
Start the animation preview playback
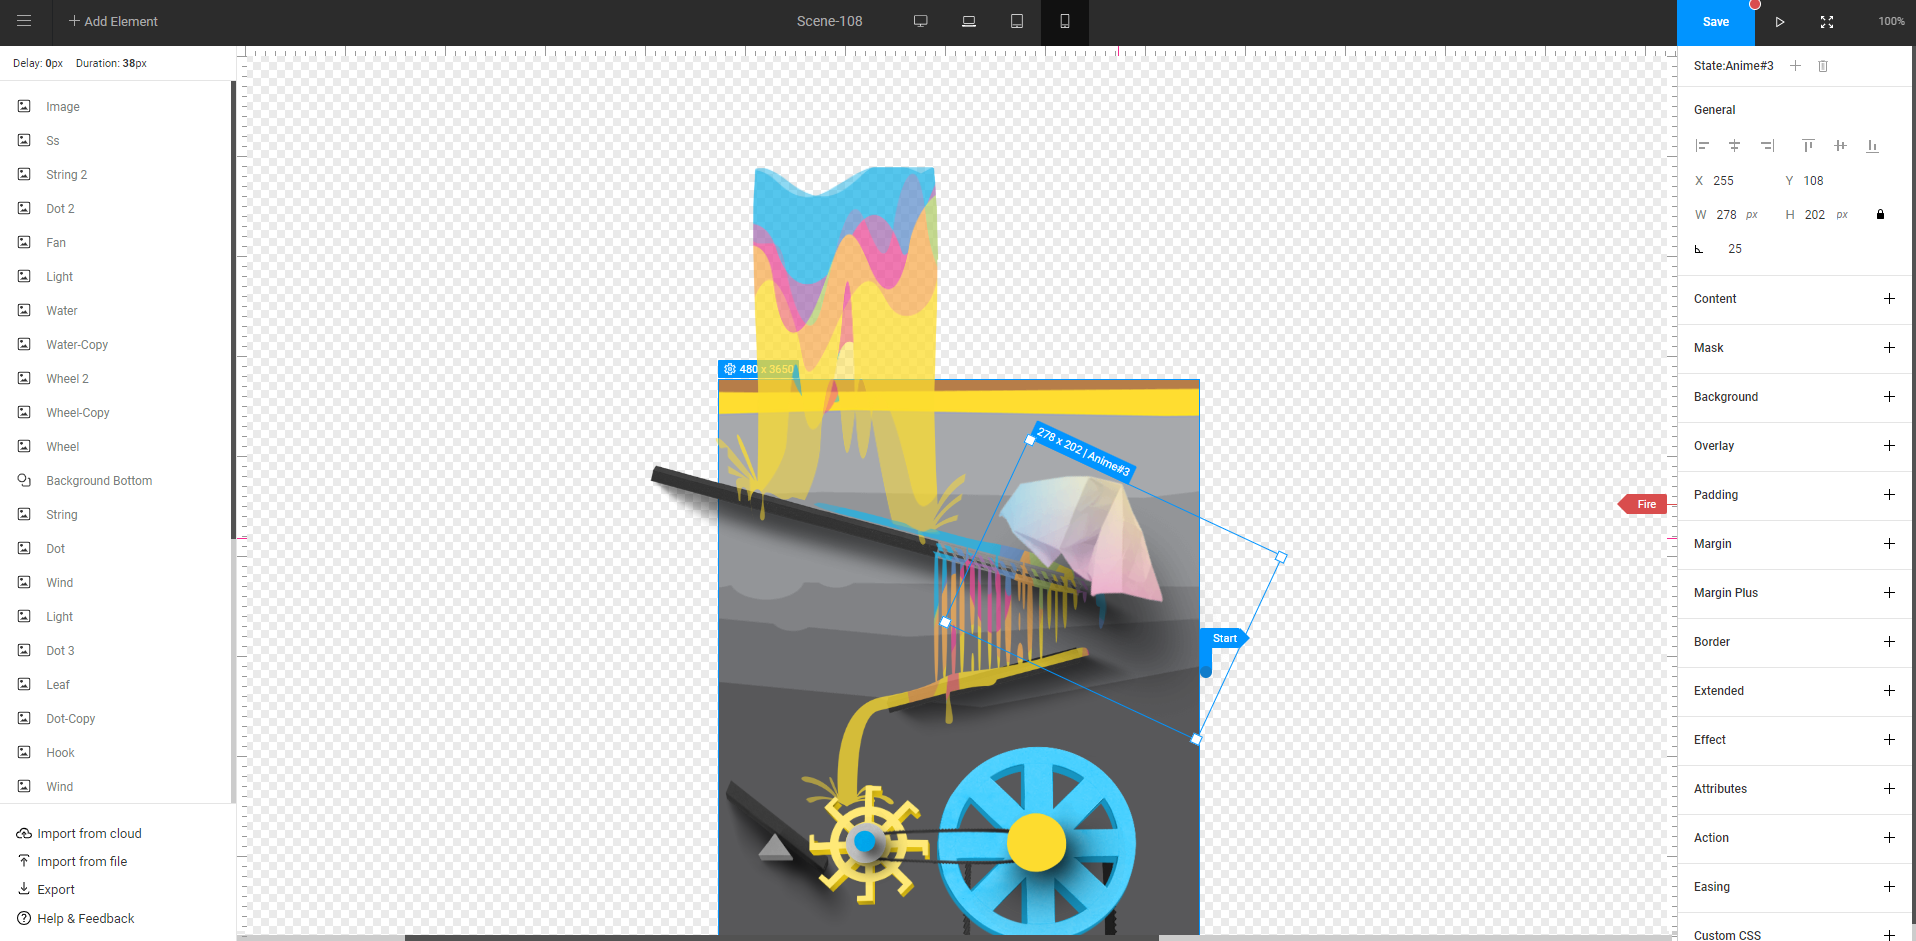coord(1779,21)
